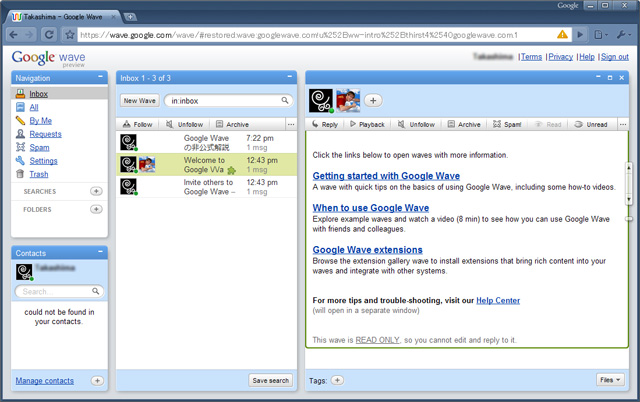
Task: Click the Manage contacts link
Action: 44,381
